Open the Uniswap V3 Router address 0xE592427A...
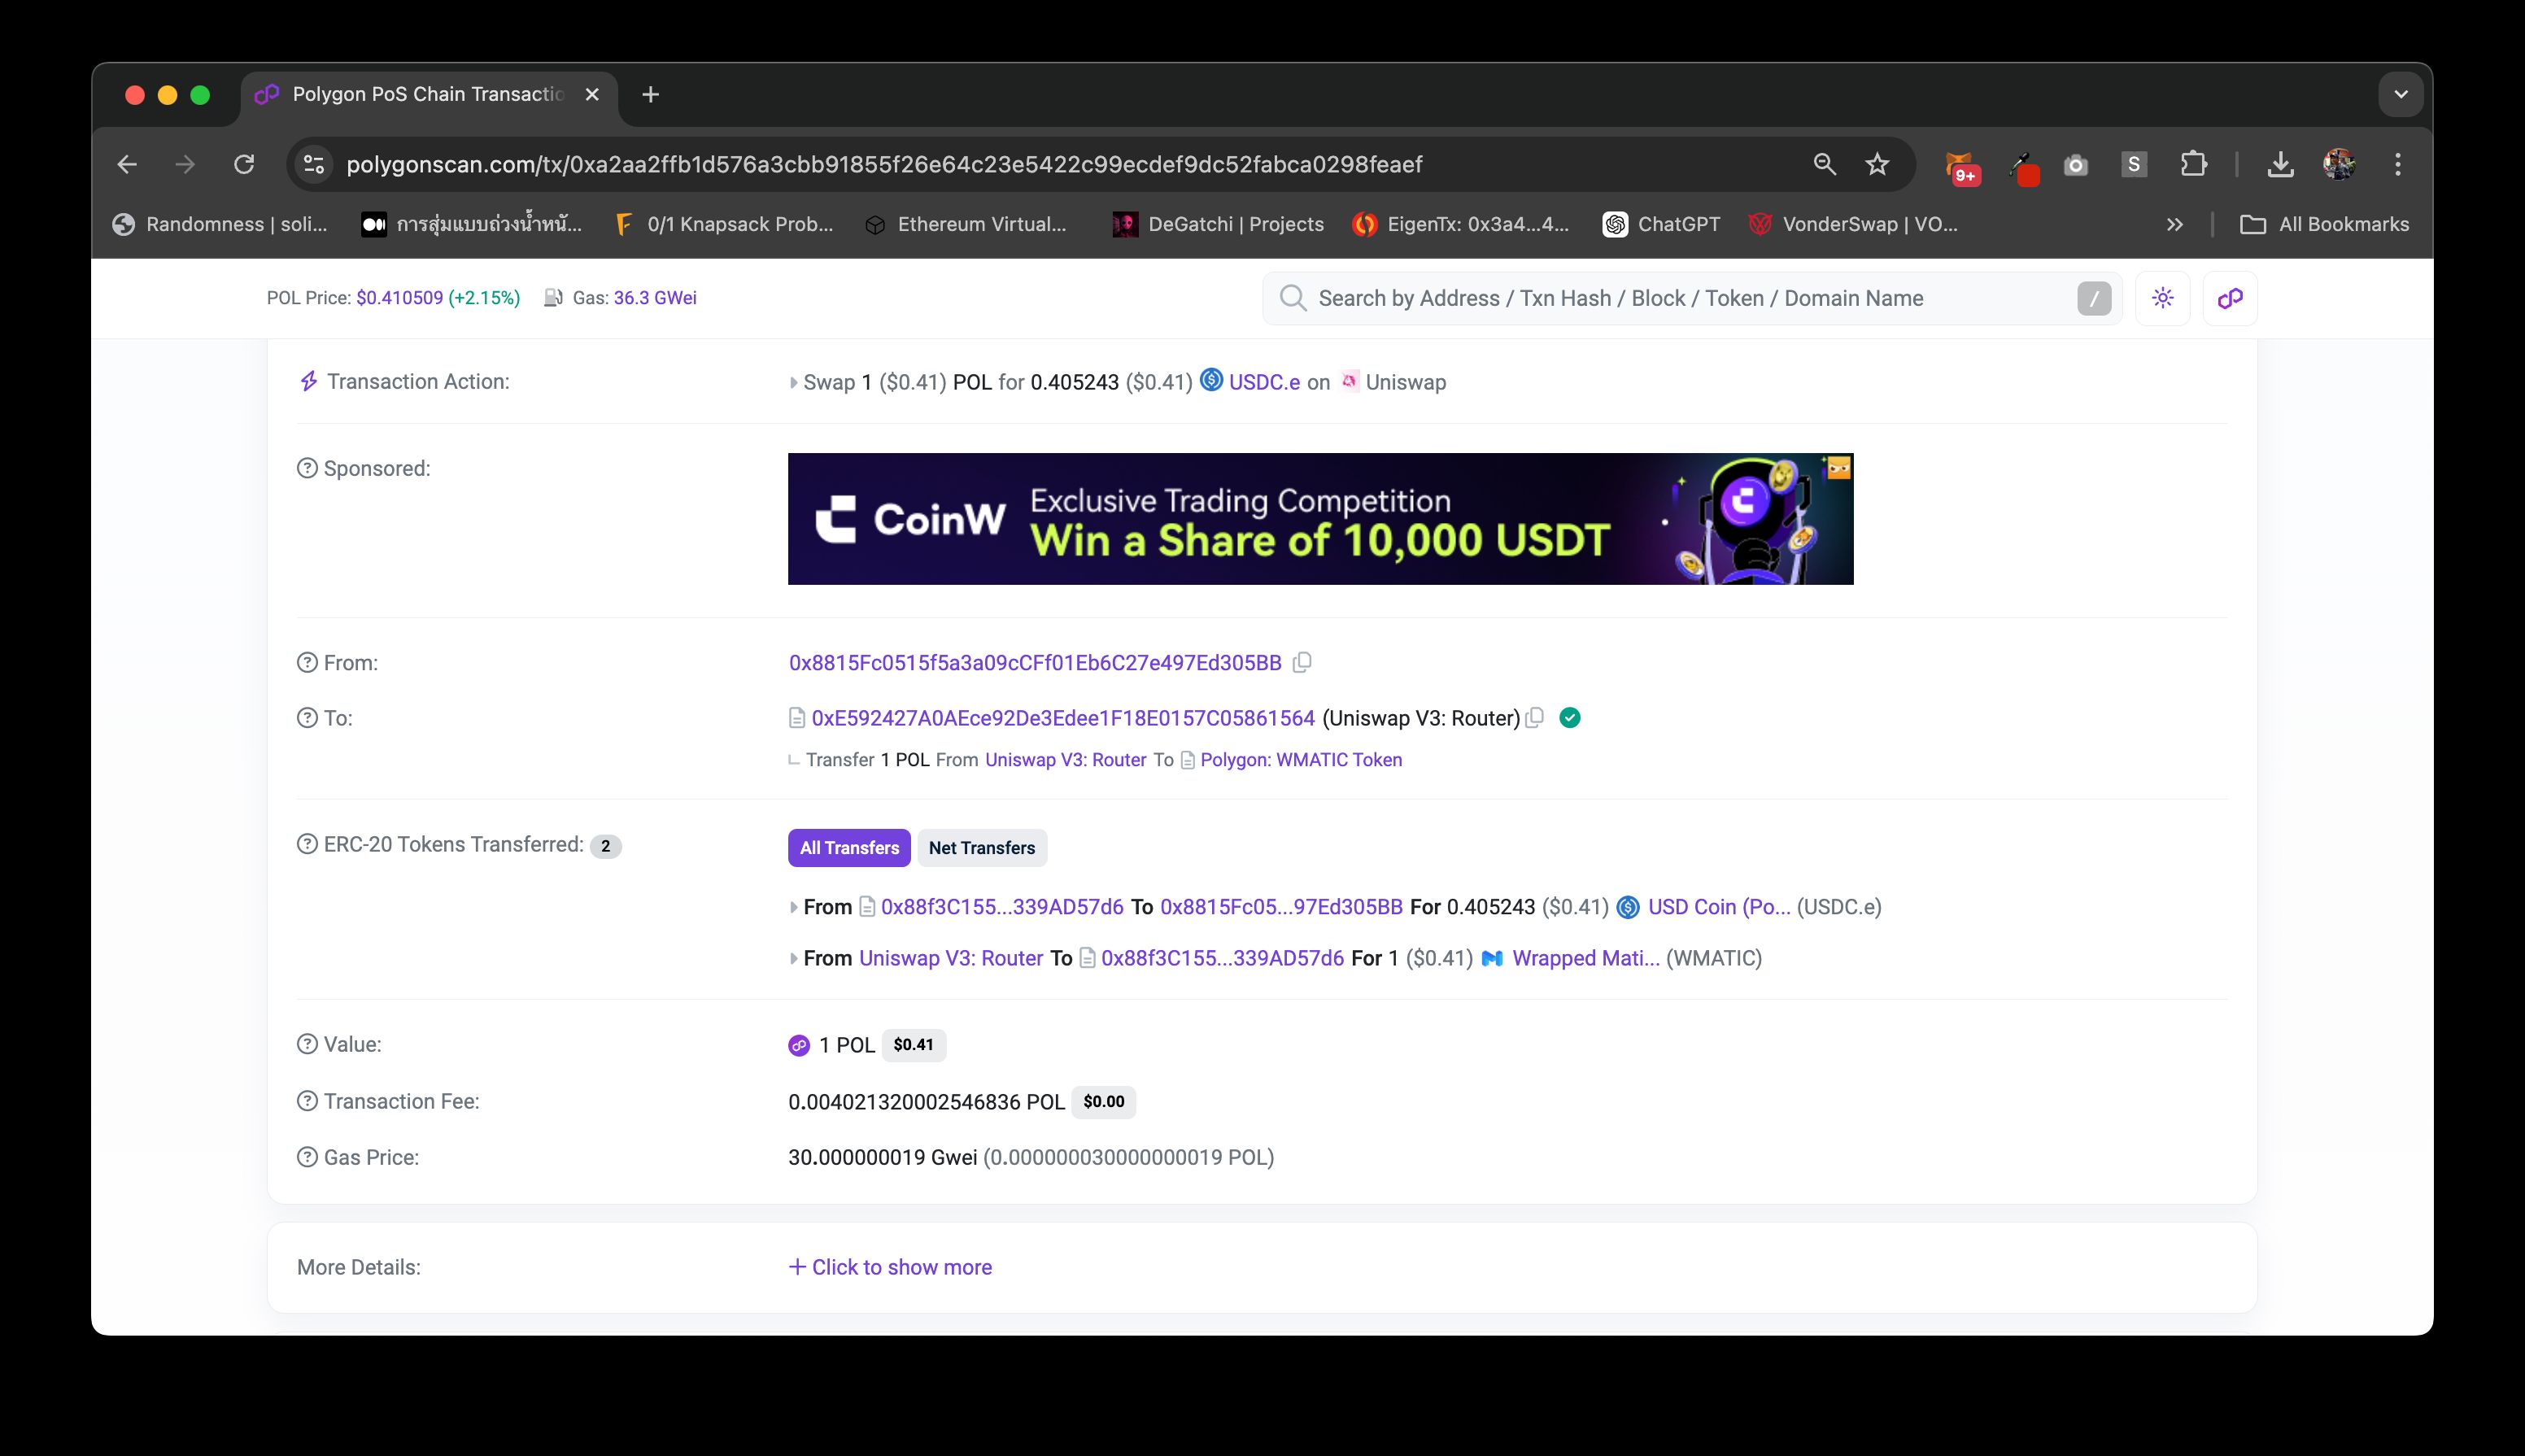Screen dimensions: 2525x1456 (1063, 718)
